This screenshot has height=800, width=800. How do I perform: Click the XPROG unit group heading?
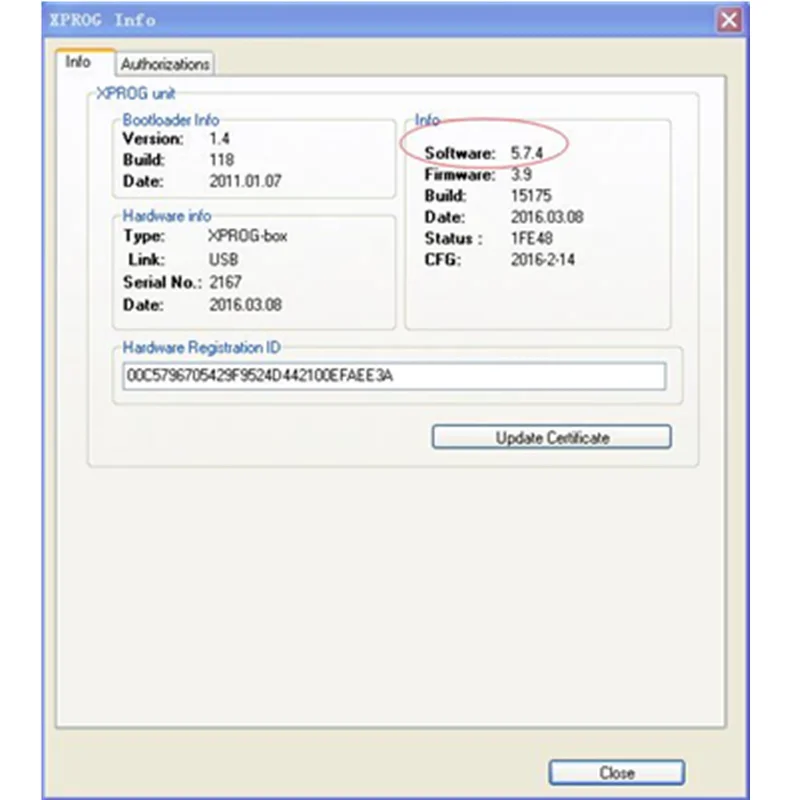click(136, 93)
